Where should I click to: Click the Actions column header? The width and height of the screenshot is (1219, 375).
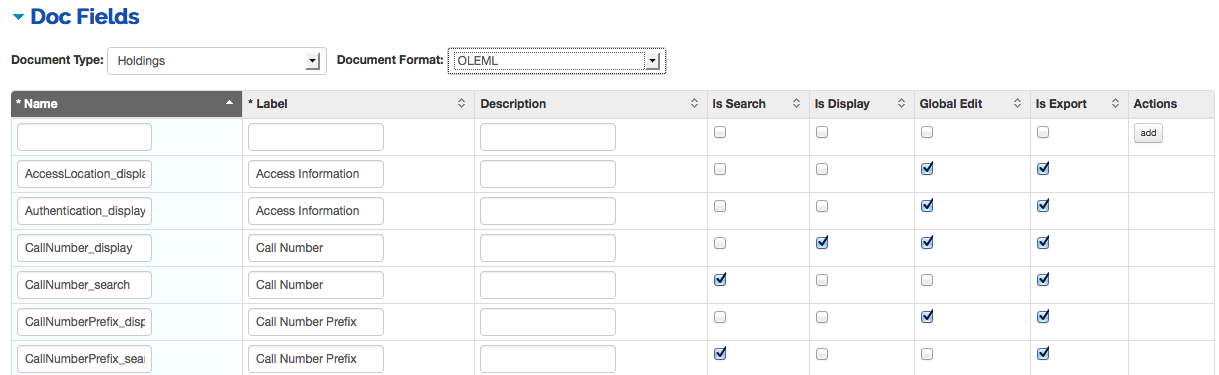pyautogui.click(x=1155, y=103)
